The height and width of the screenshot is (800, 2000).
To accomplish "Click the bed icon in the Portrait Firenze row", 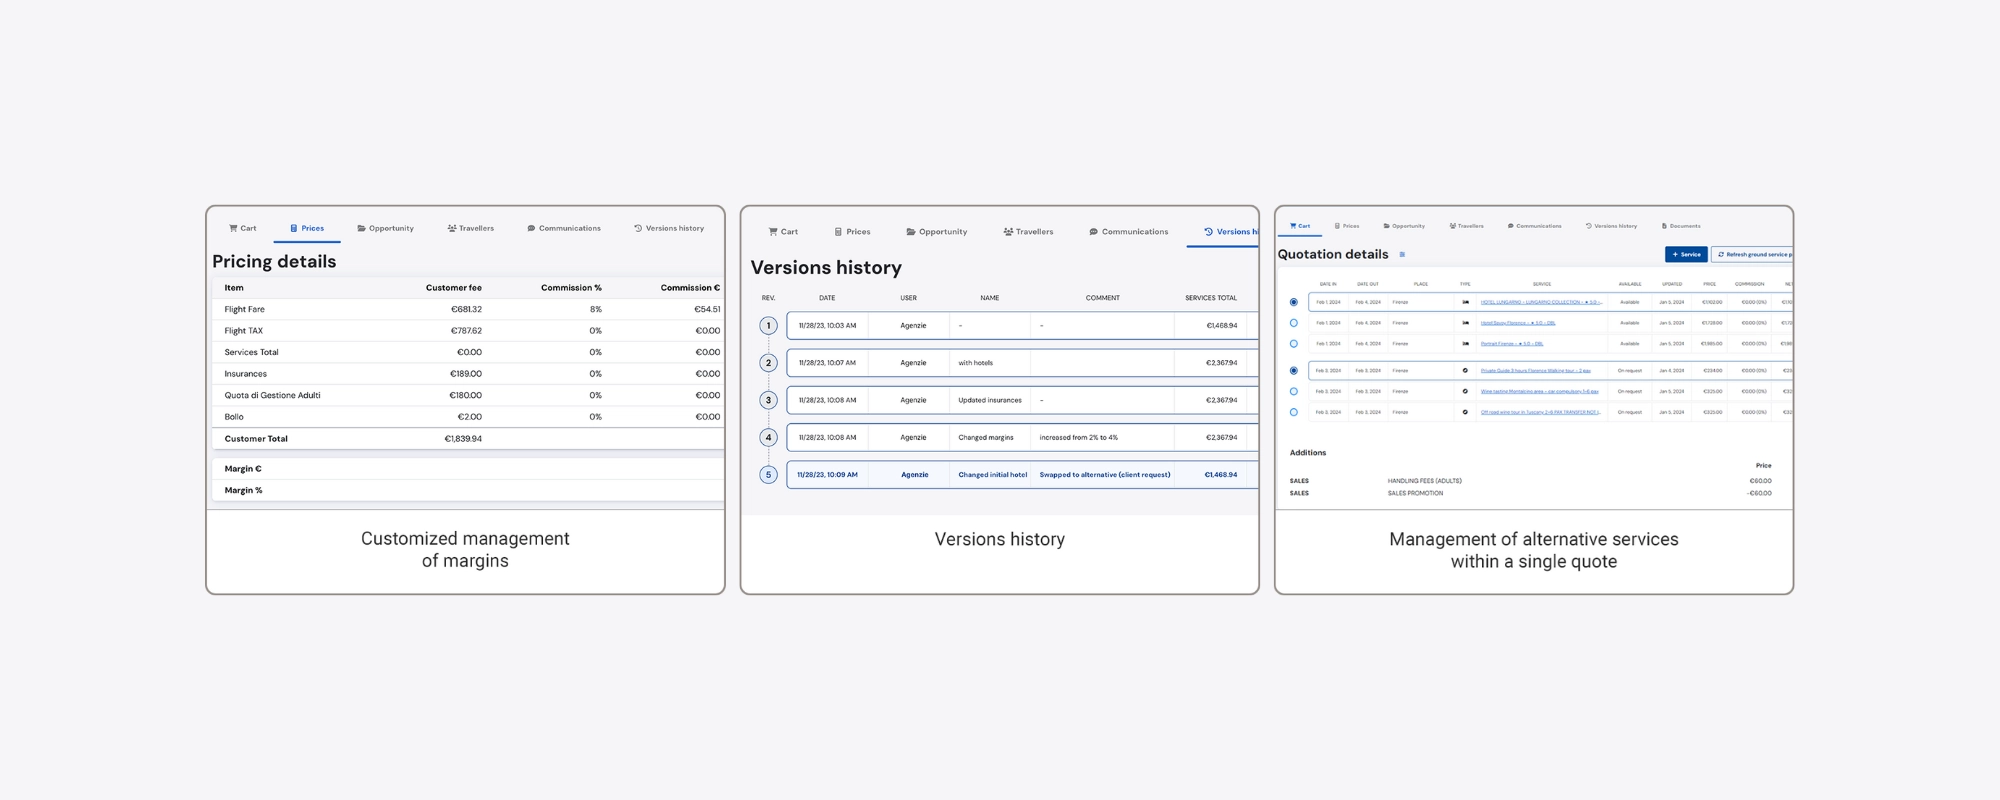I will tap(1465, 344).
